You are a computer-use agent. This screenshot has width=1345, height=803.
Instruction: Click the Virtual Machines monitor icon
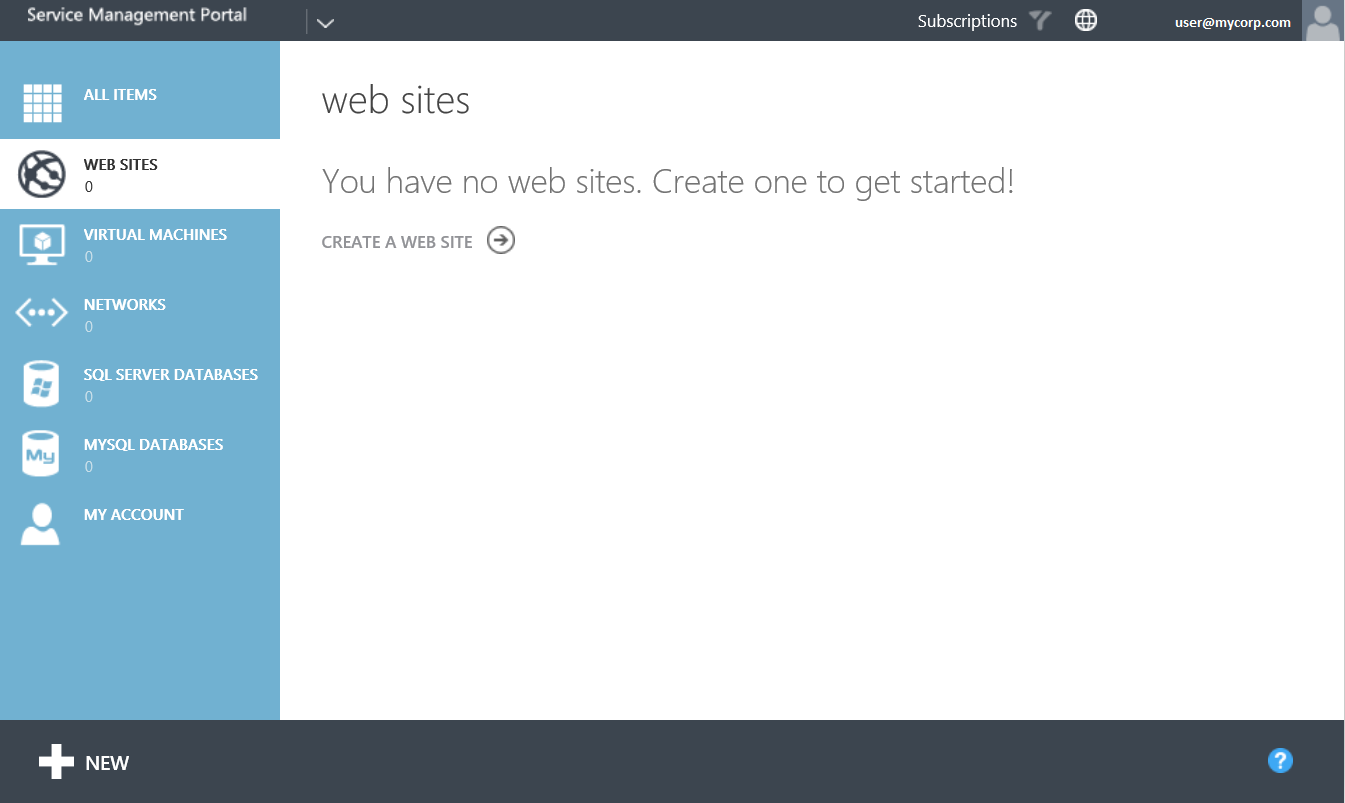click(x=42, y=244)
